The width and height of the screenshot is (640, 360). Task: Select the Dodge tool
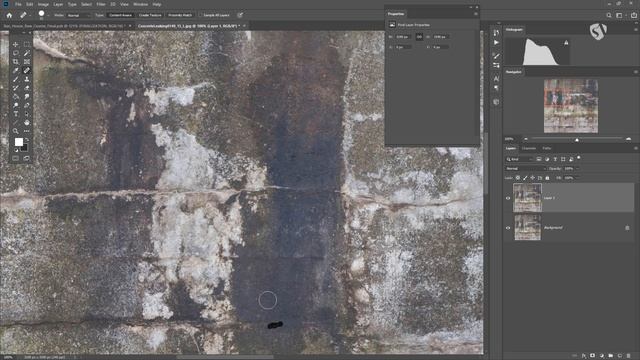(16, 105)
